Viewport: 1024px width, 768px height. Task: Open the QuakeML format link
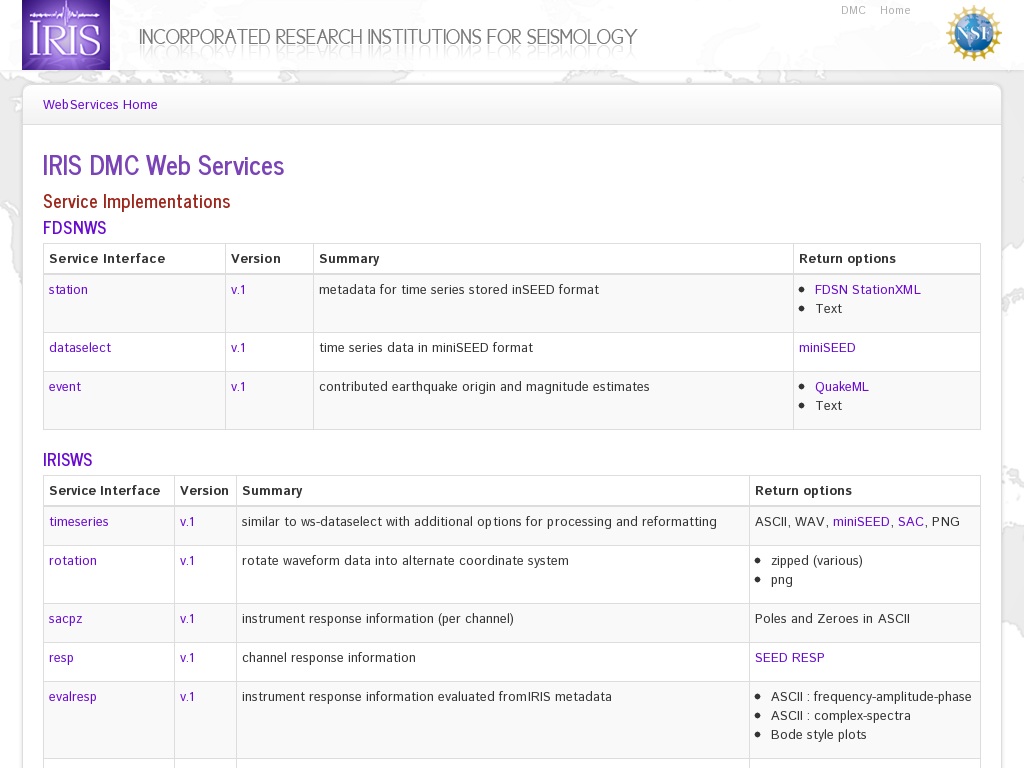pos(841,387)
